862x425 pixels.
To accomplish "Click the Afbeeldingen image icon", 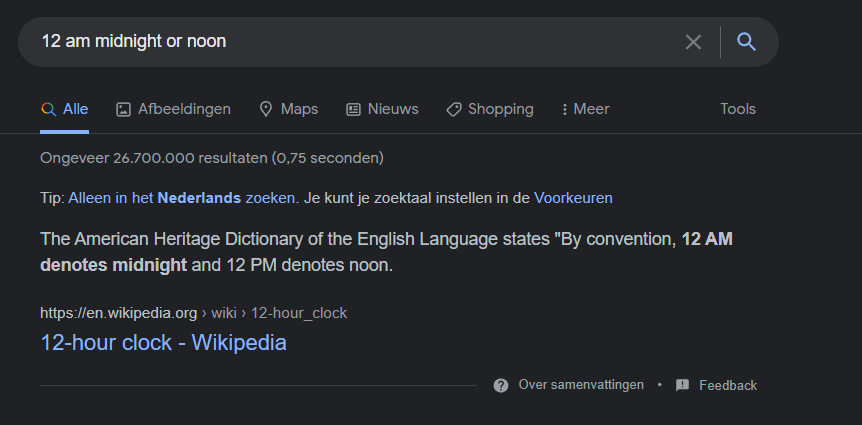I will (123, 109).
